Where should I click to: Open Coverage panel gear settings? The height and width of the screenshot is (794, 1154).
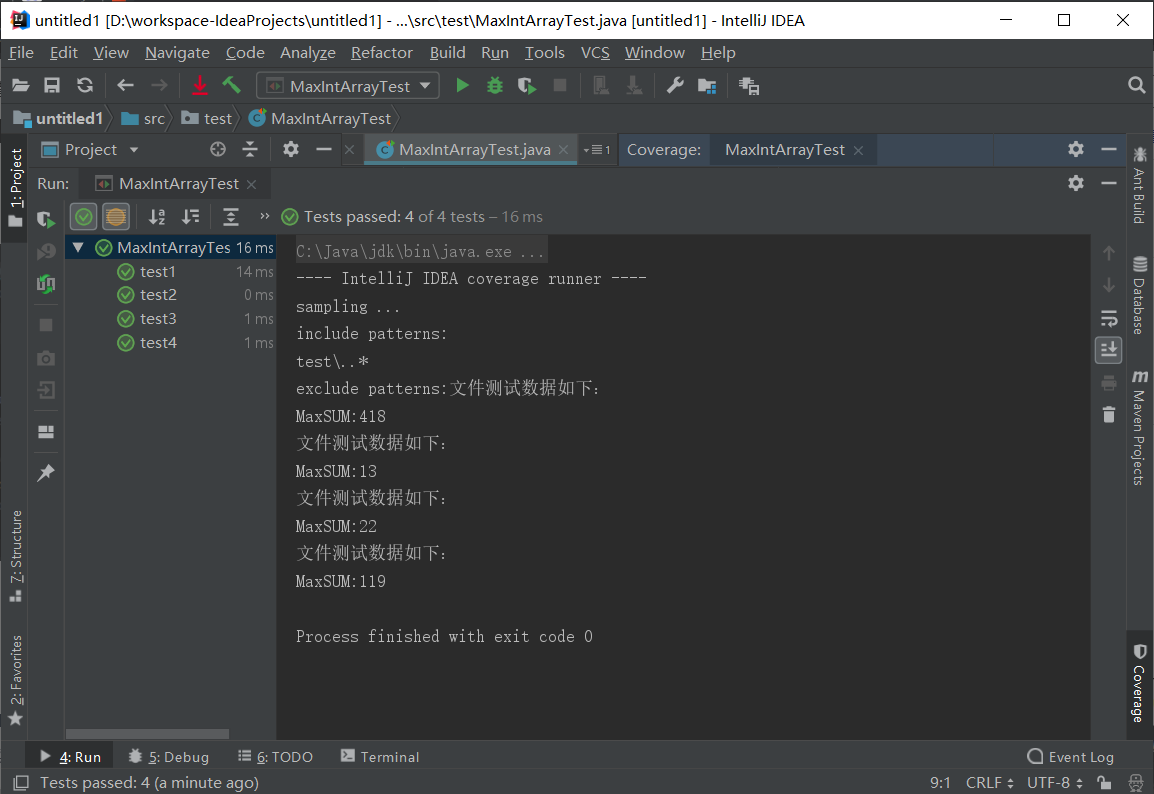(x=1076, y=149)
